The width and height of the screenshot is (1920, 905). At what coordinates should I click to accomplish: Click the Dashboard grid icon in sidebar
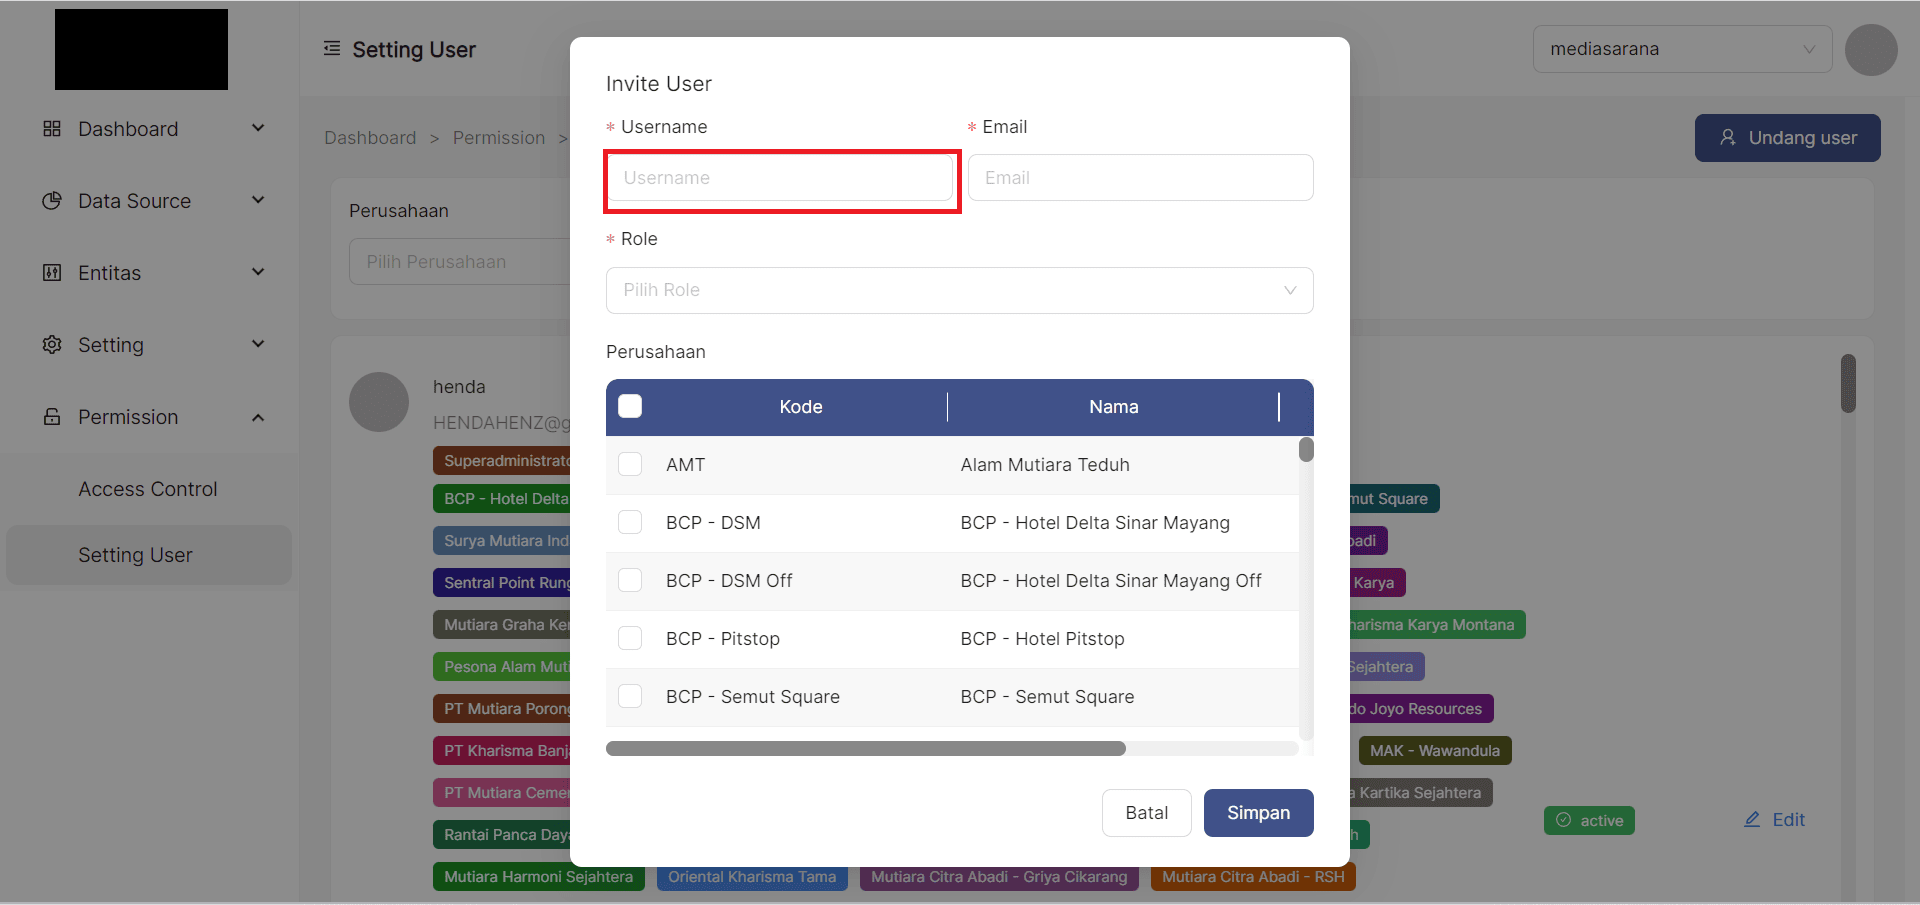(52, 129)
